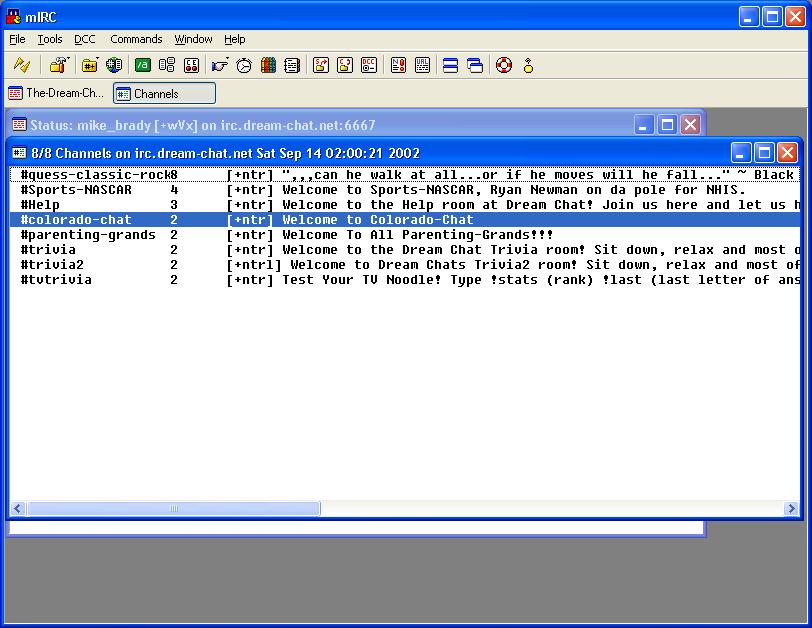Image resolution: width=812 pixels, height=628 pixels.
Task: Open the Tools menu
Action: click(x=50, y=39)
